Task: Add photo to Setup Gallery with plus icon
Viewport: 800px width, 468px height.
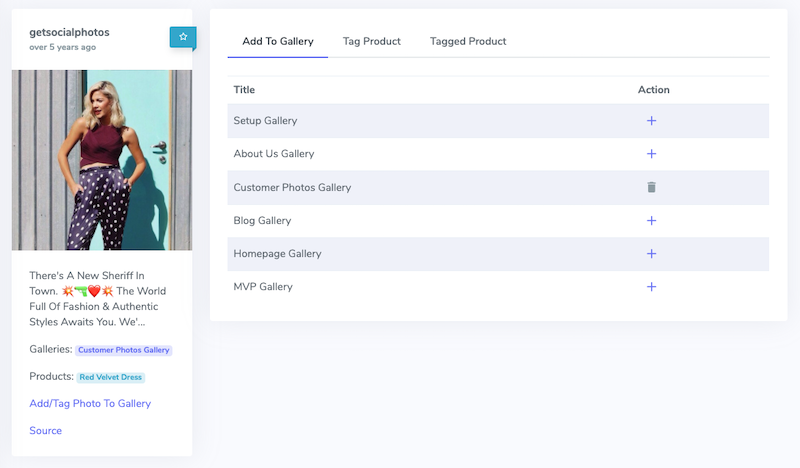Action: coord(652,121)
